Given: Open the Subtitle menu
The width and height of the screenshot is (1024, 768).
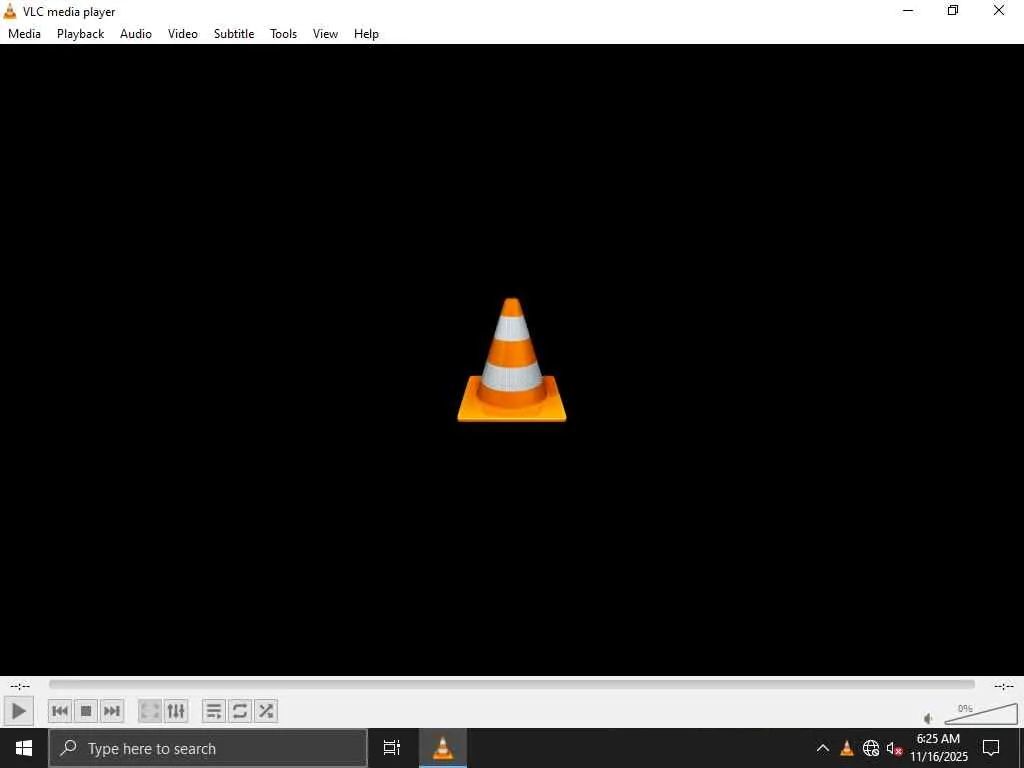Looking at the screenshot, I should click(234, 34).
